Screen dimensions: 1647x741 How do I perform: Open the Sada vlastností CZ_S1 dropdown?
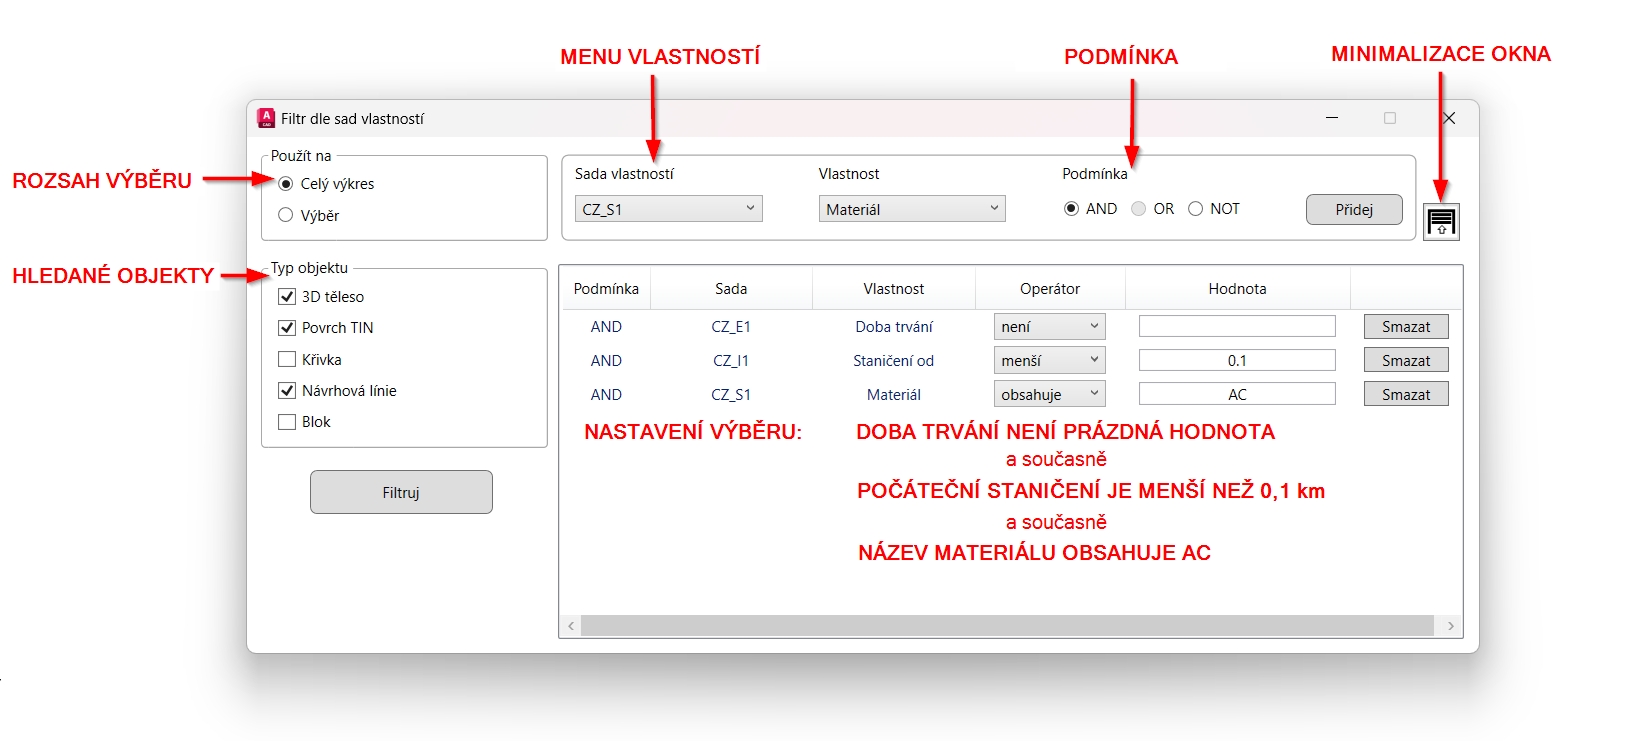pyautogui.click(x=668, y=209)
